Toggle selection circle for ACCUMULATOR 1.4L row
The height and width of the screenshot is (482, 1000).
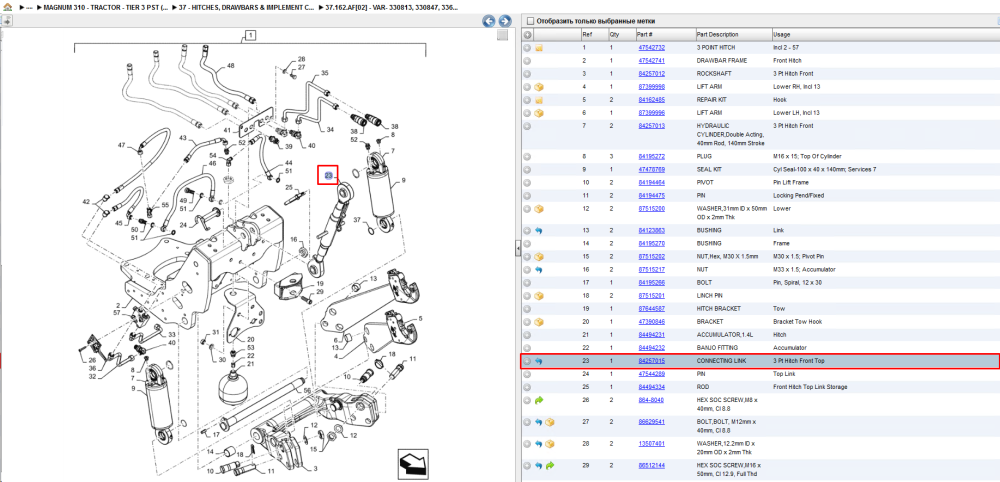[x=527, y=335]
